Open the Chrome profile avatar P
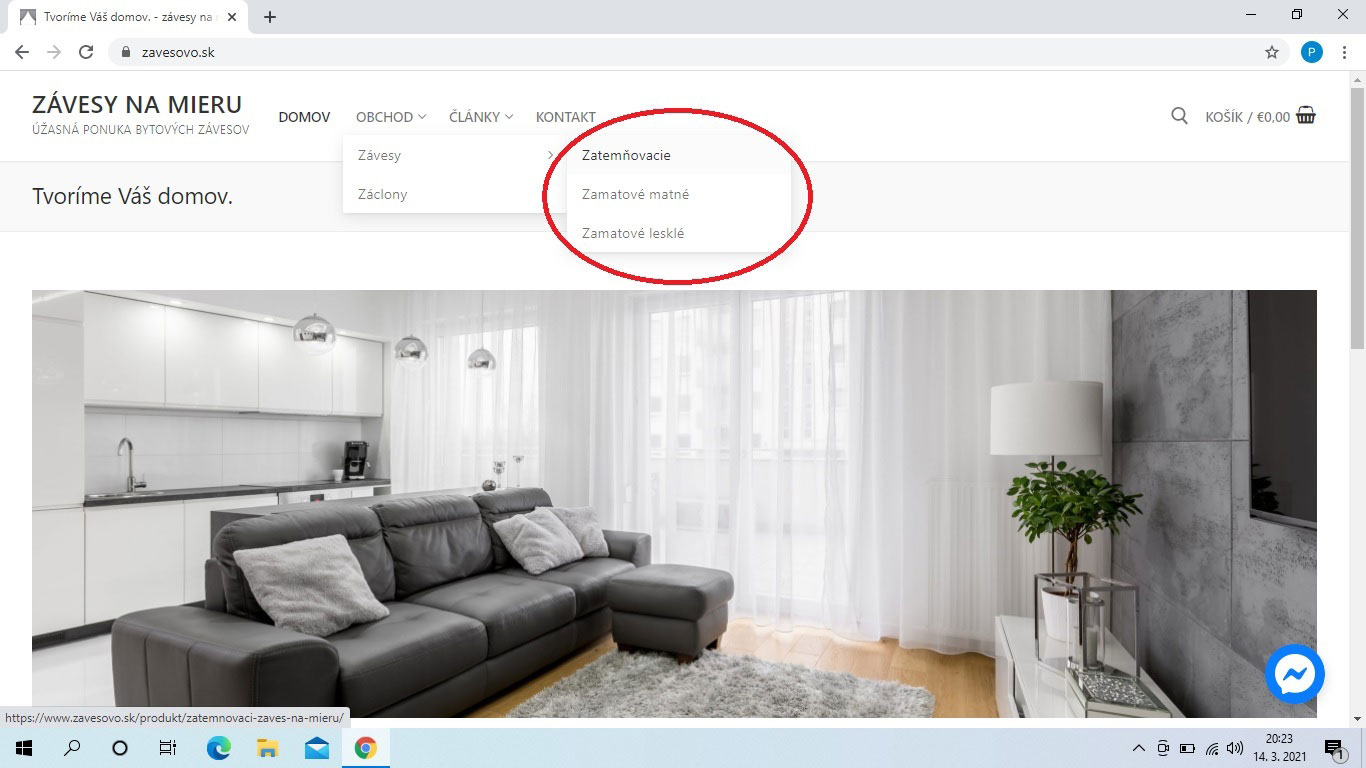This screenshot has height=768, width=1366. [x=1311, y=52]
